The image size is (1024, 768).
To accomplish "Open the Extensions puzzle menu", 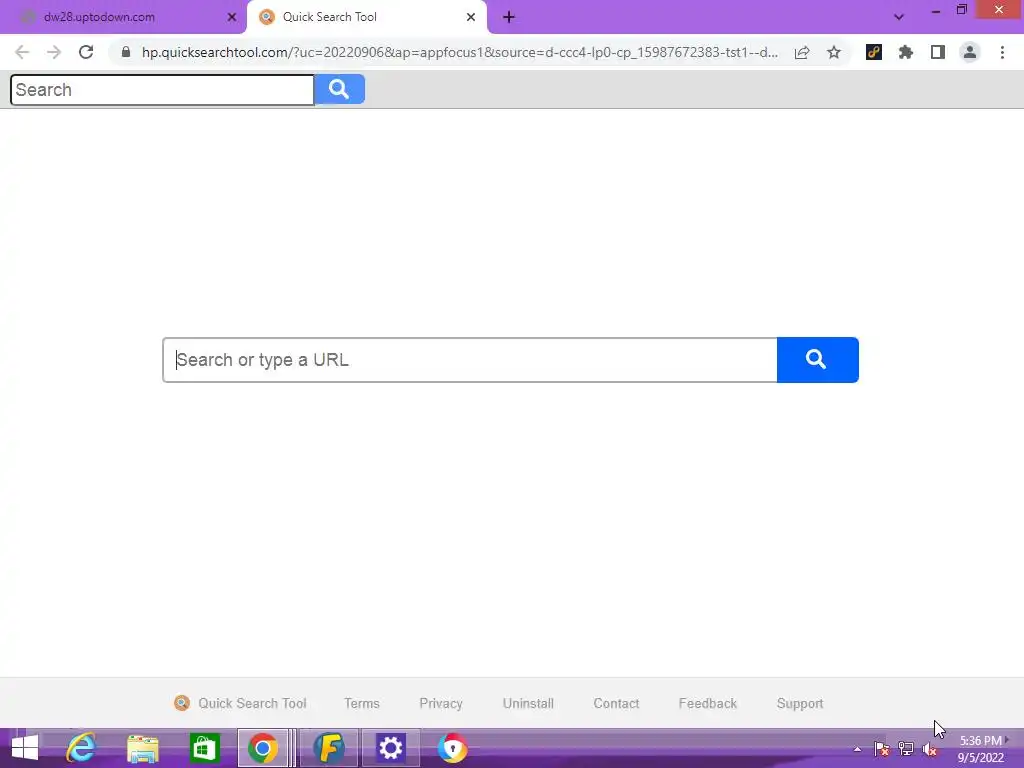I will tap(906, 52).
